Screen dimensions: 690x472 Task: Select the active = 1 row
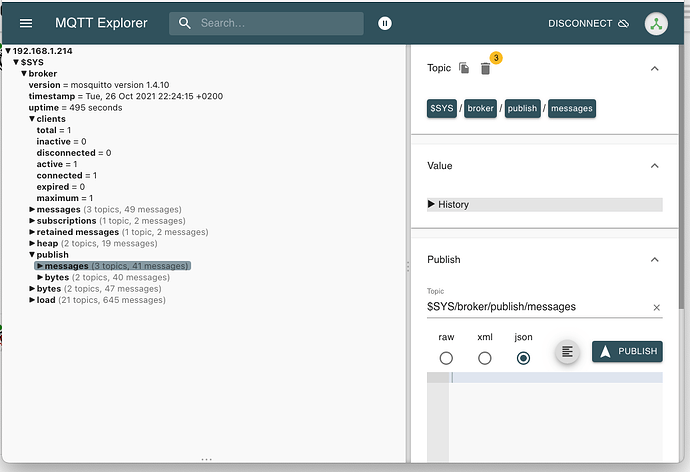(57, 164)
